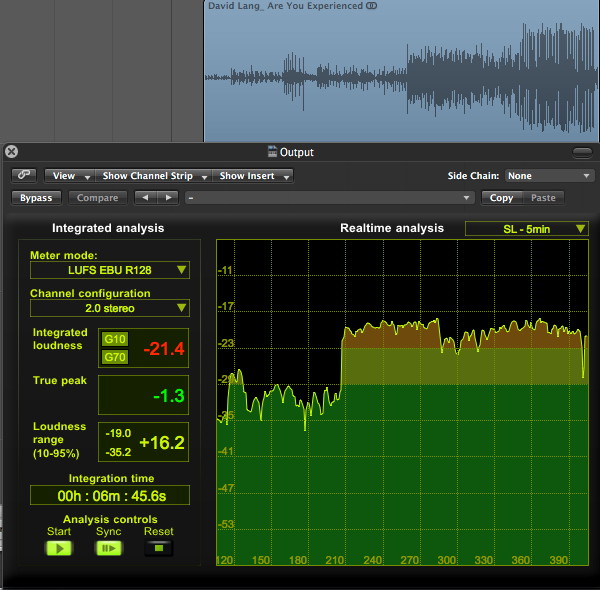This screenshot has width=600, height=590.
Task: Open Show Insert menu
Action: coord(253,176)
